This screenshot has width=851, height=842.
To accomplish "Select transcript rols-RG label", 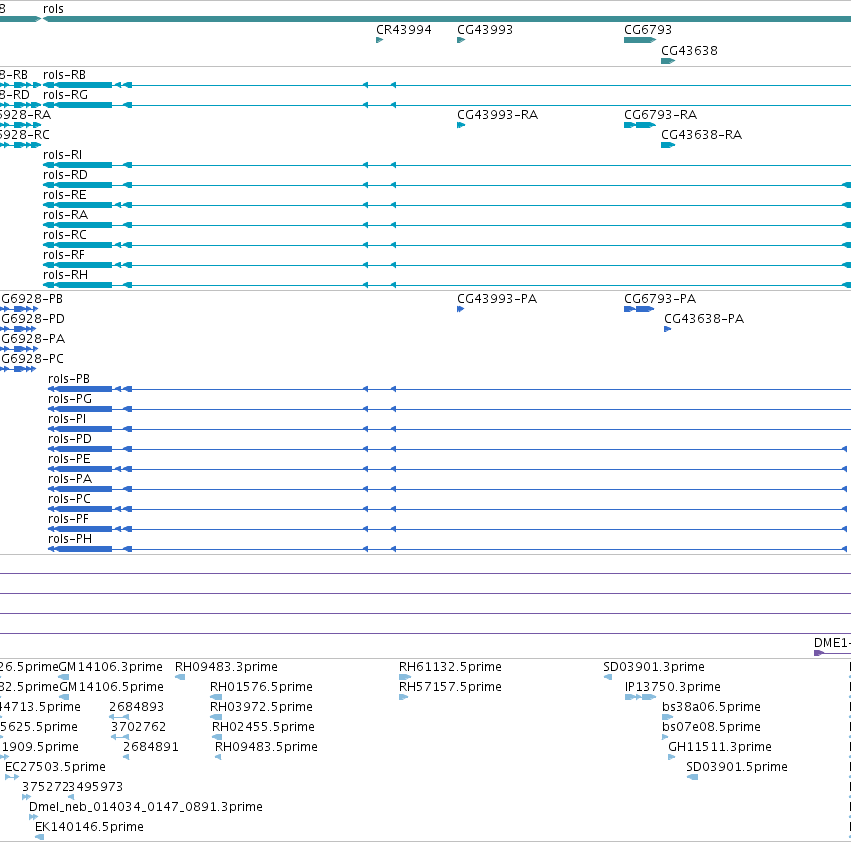I will pyautogui.click(x=65, y=95).
